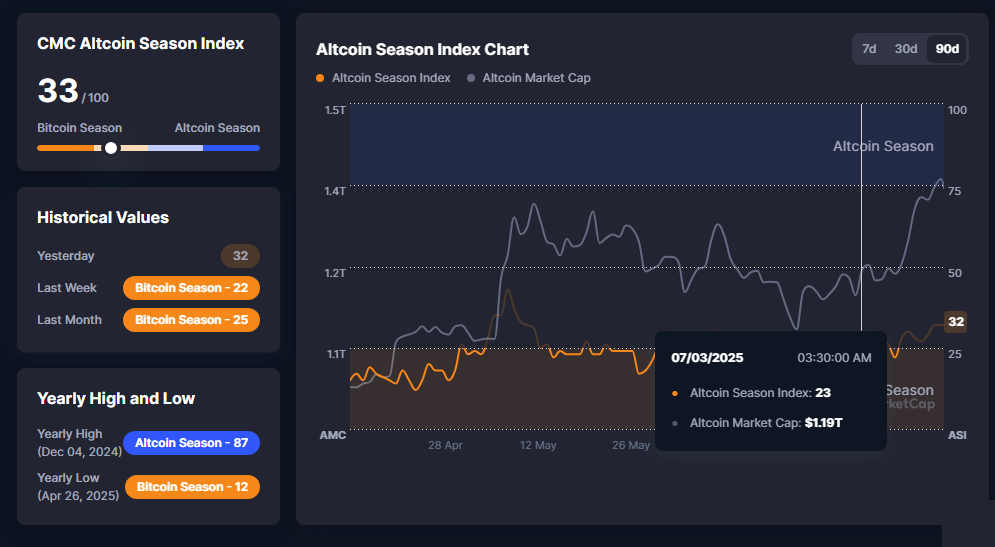Open the Last Month Bitcoin Season - 25 badge
The width and height of the screenshot is (995, 547).
coord(191,320)
